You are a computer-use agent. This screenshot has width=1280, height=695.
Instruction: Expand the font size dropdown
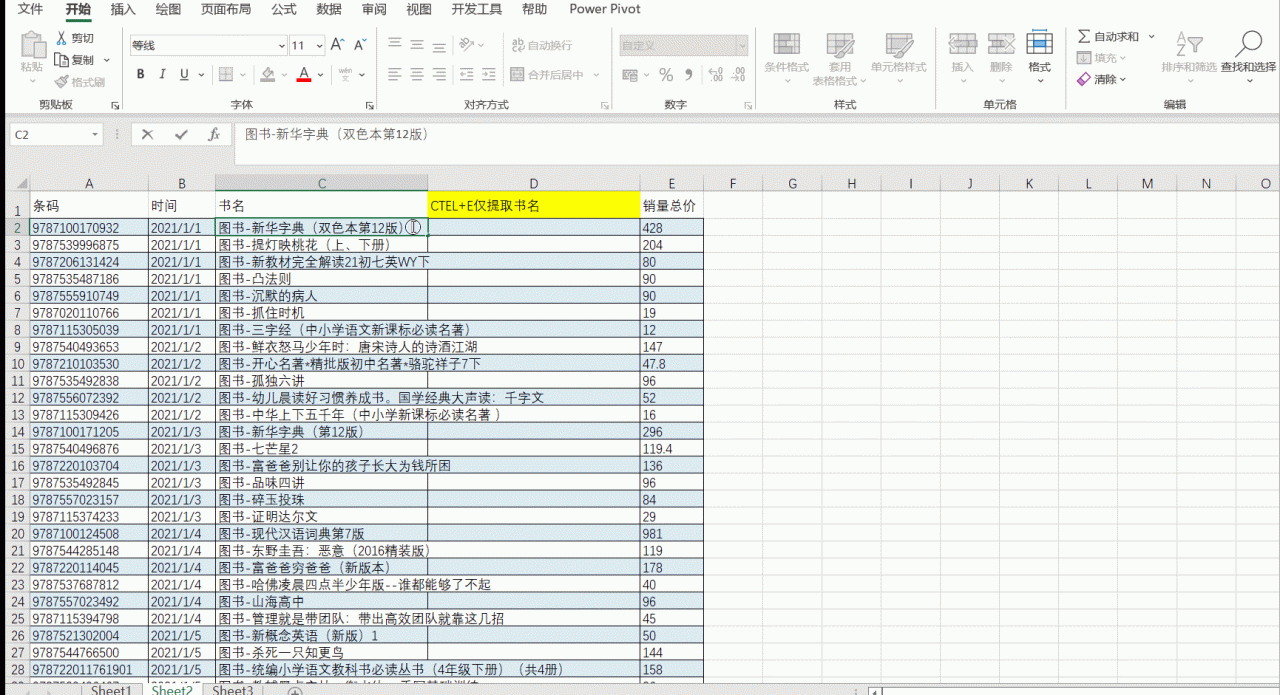point(319,46)
